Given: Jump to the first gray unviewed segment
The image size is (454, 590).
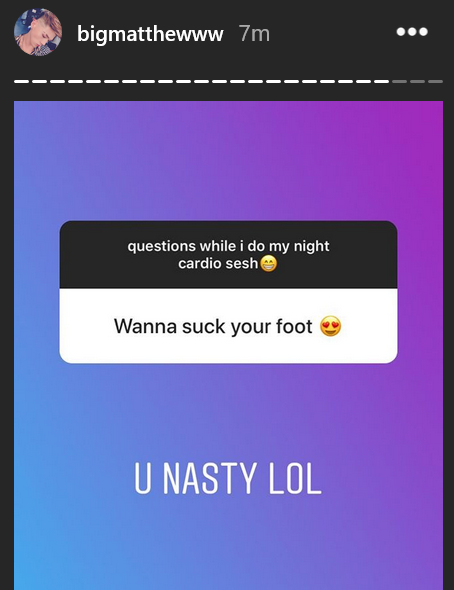Looking at the screenshot, I should click(x=399, y=81).
